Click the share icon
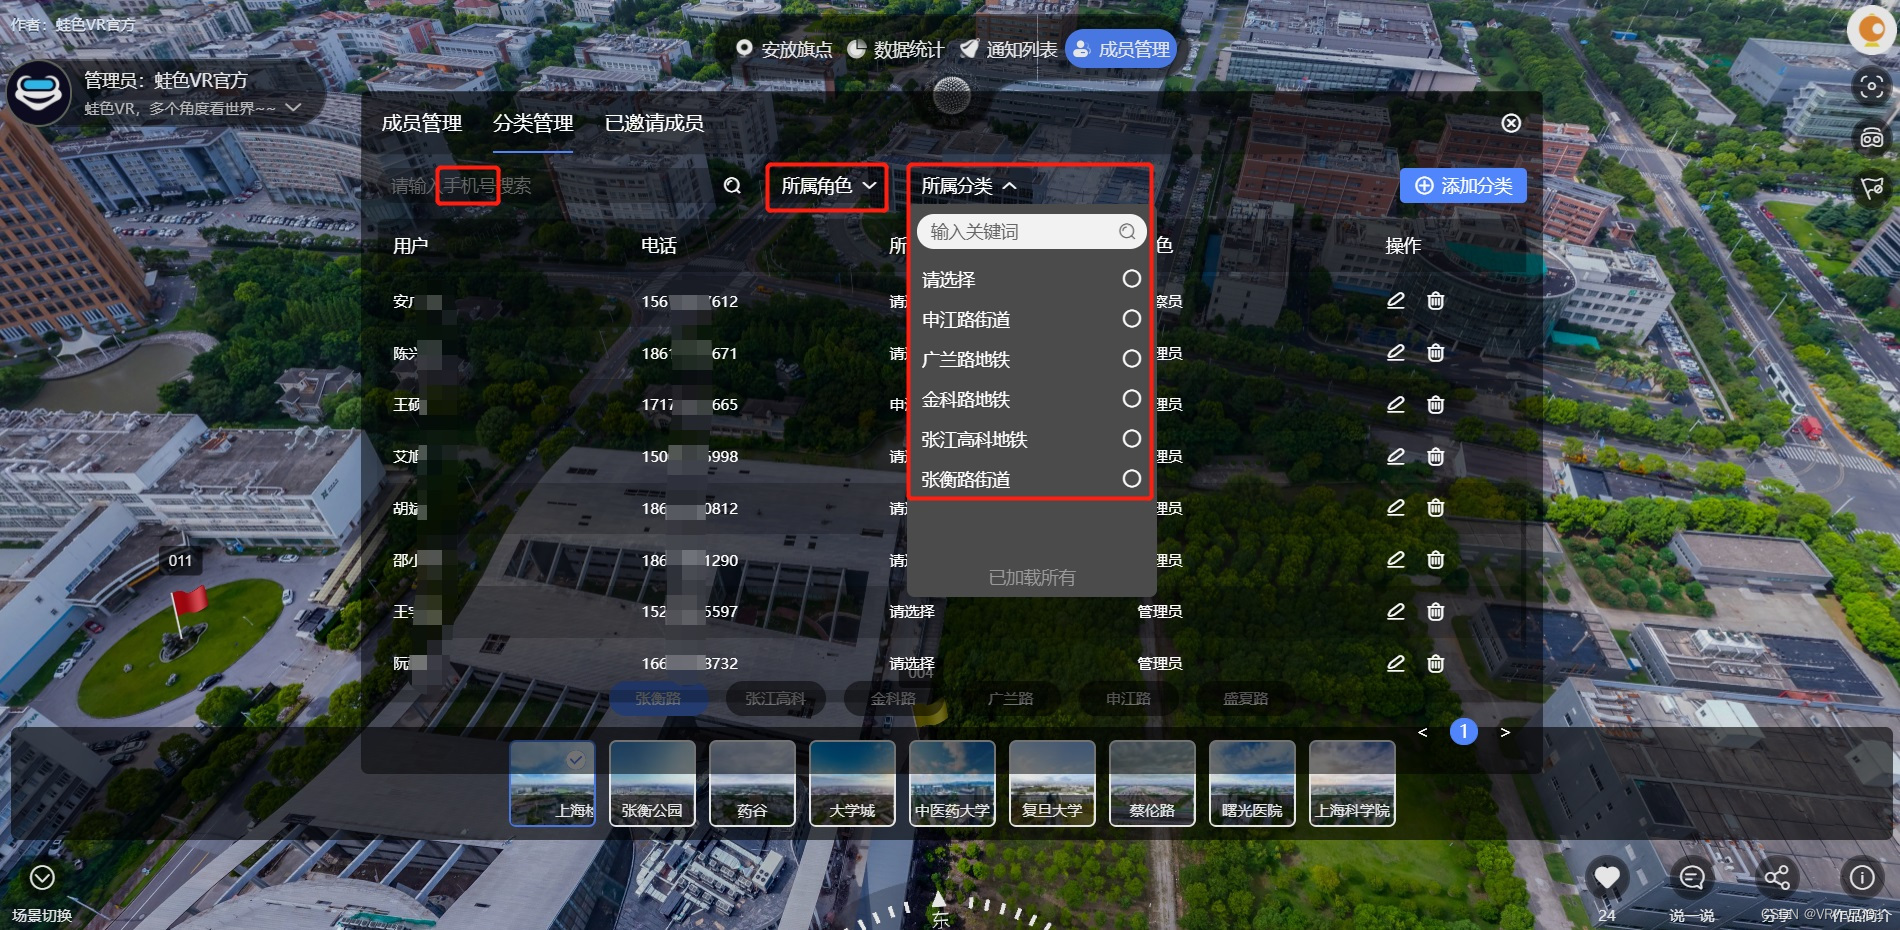The height and width of the screenshot is (930, 1900). [1777, 878]
